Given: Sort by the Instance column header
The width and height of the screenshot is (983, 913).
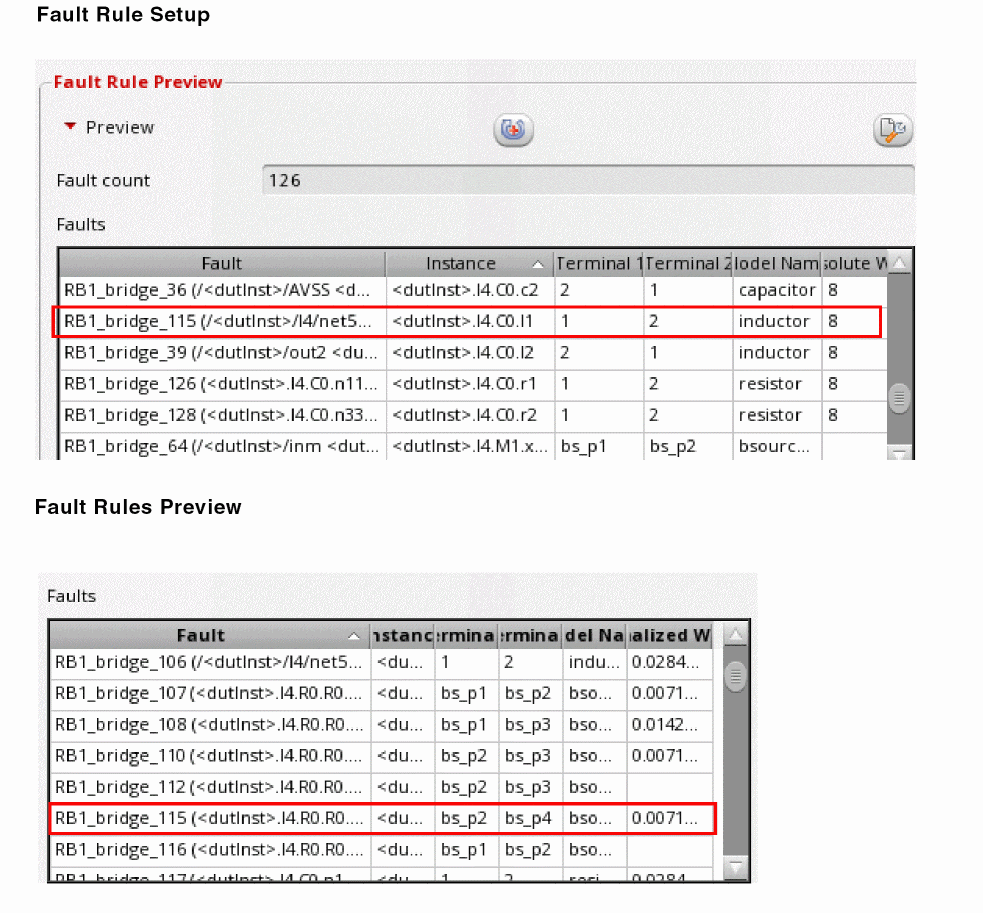Looking at the screenshot, I should [x=470, y=264].
